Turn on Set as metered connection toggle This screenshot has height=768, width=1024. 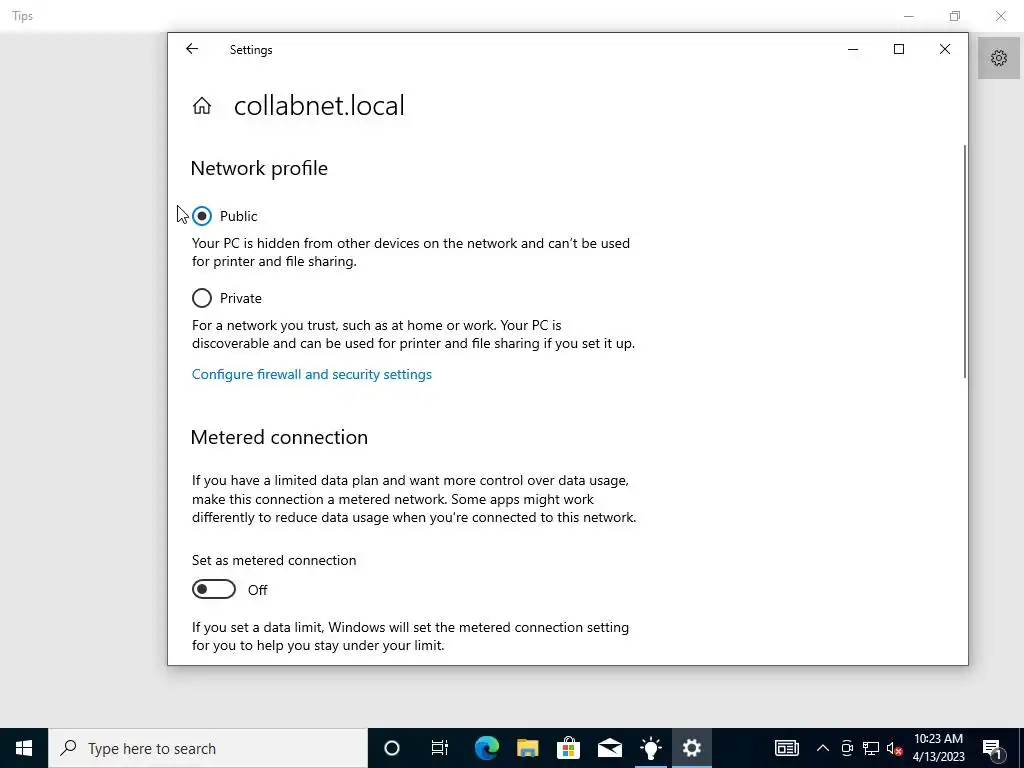214,589
